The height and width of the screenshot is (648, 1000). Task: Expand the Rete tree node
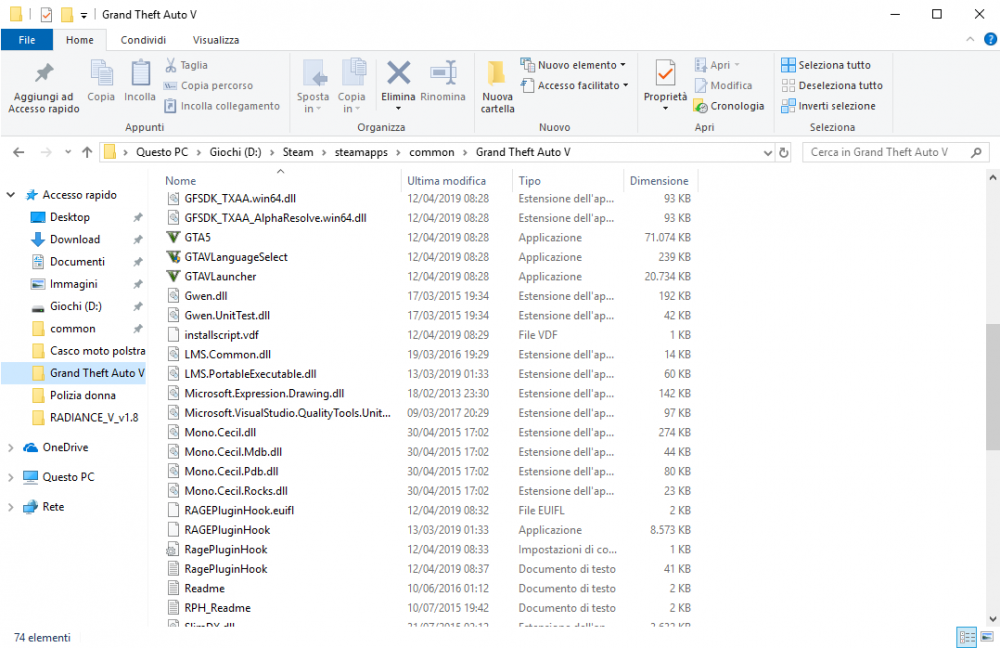click(x=11, y=507)
